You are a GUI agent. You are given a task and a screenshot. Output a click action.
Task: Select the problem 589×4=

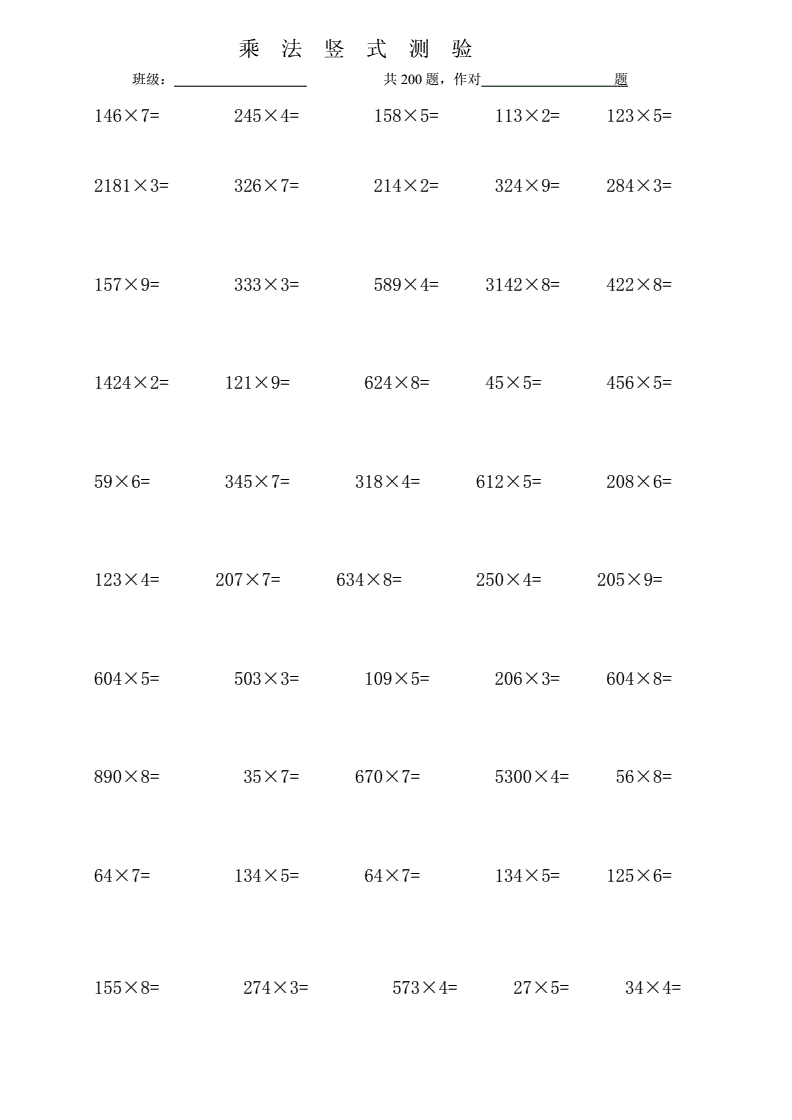406,285
